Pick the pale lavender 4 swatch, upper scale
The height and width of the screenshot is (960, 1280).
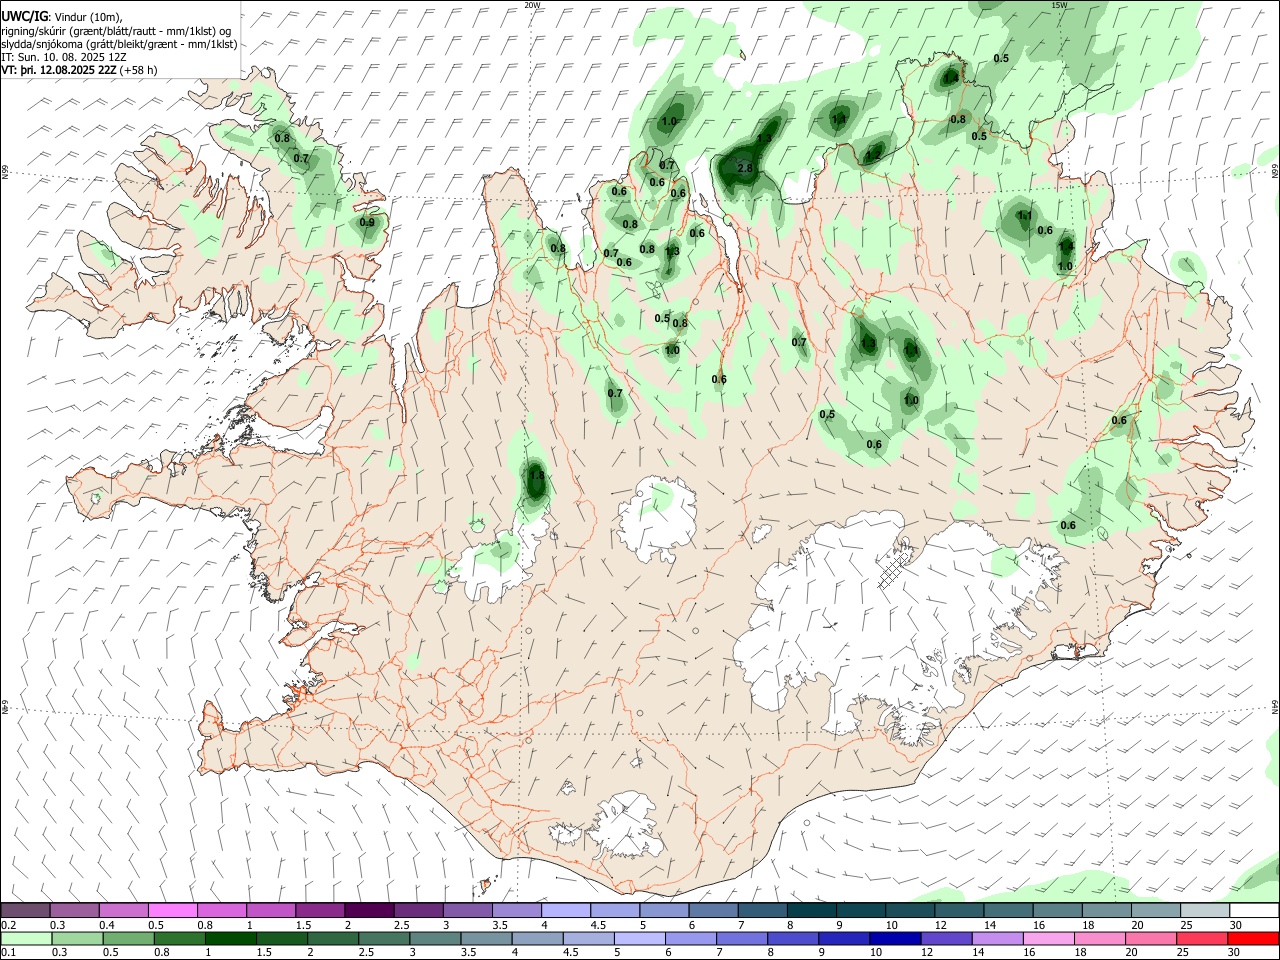pos(566,910)
